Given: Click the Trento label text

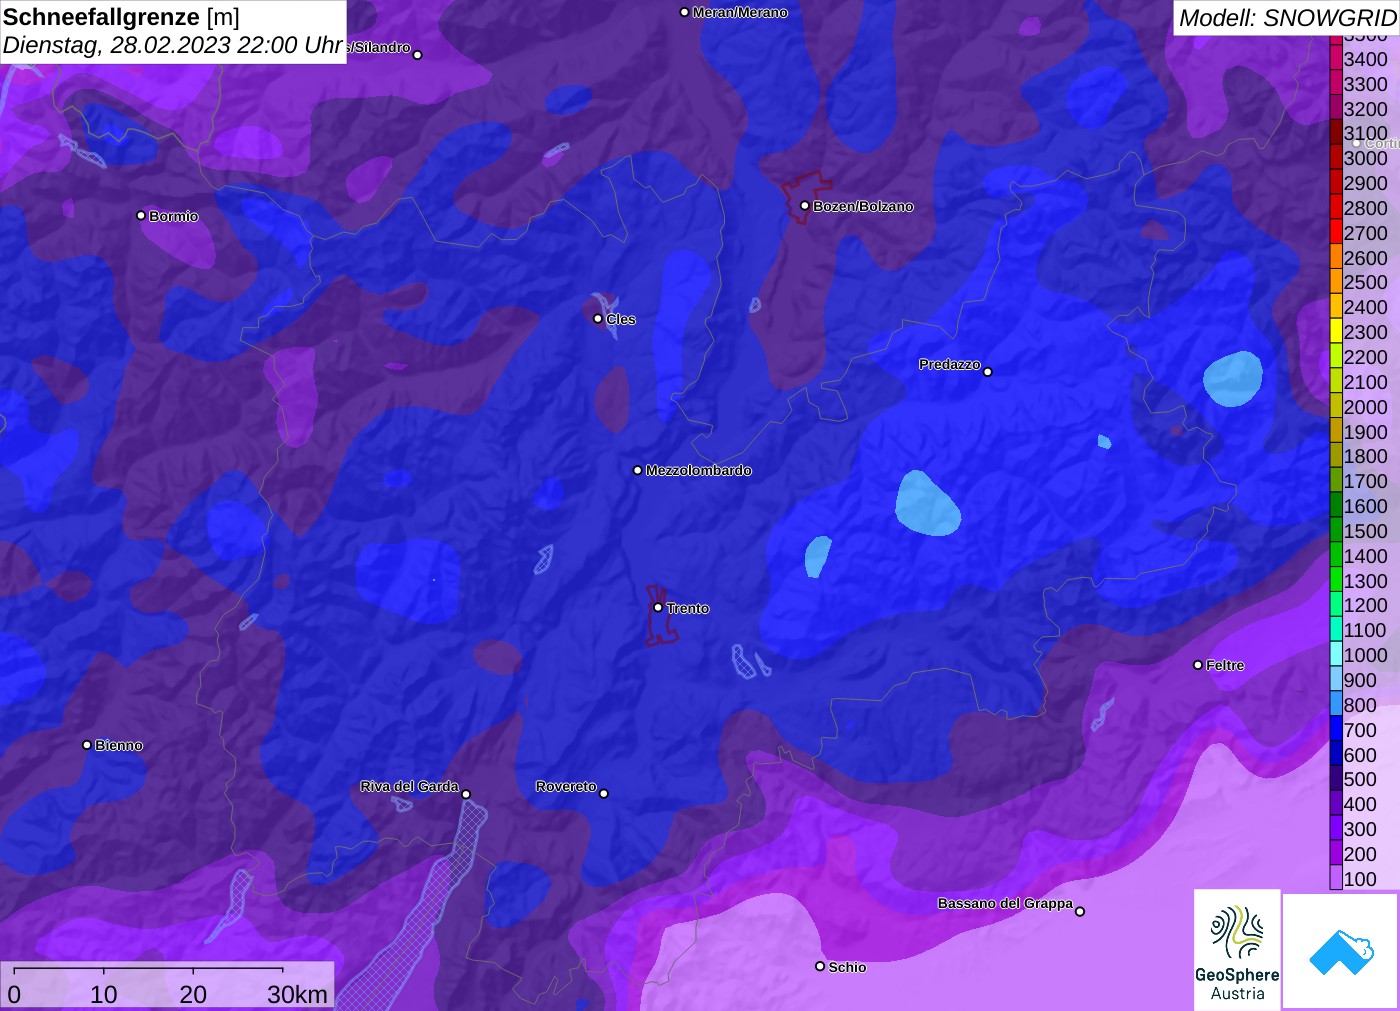Looking at the screenshot, I should coord(688,608).
